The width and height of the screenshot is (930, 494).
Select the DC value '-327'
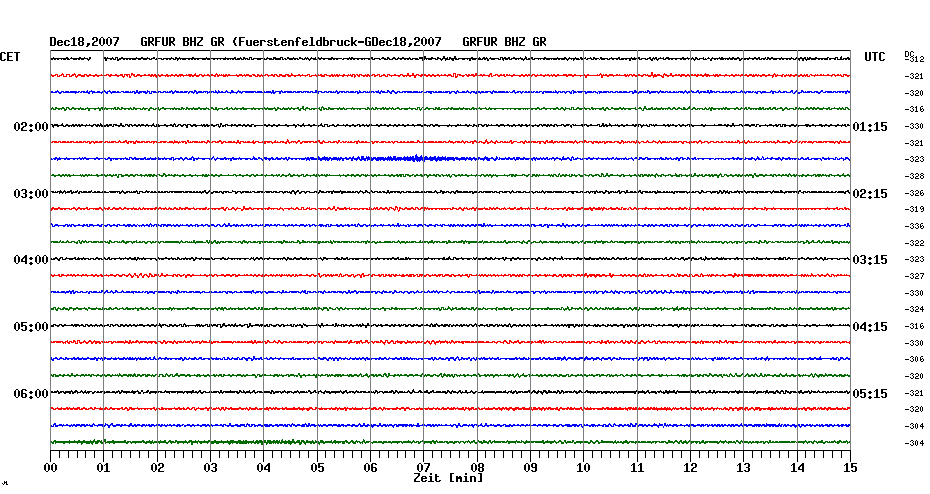tap(914, 276)
